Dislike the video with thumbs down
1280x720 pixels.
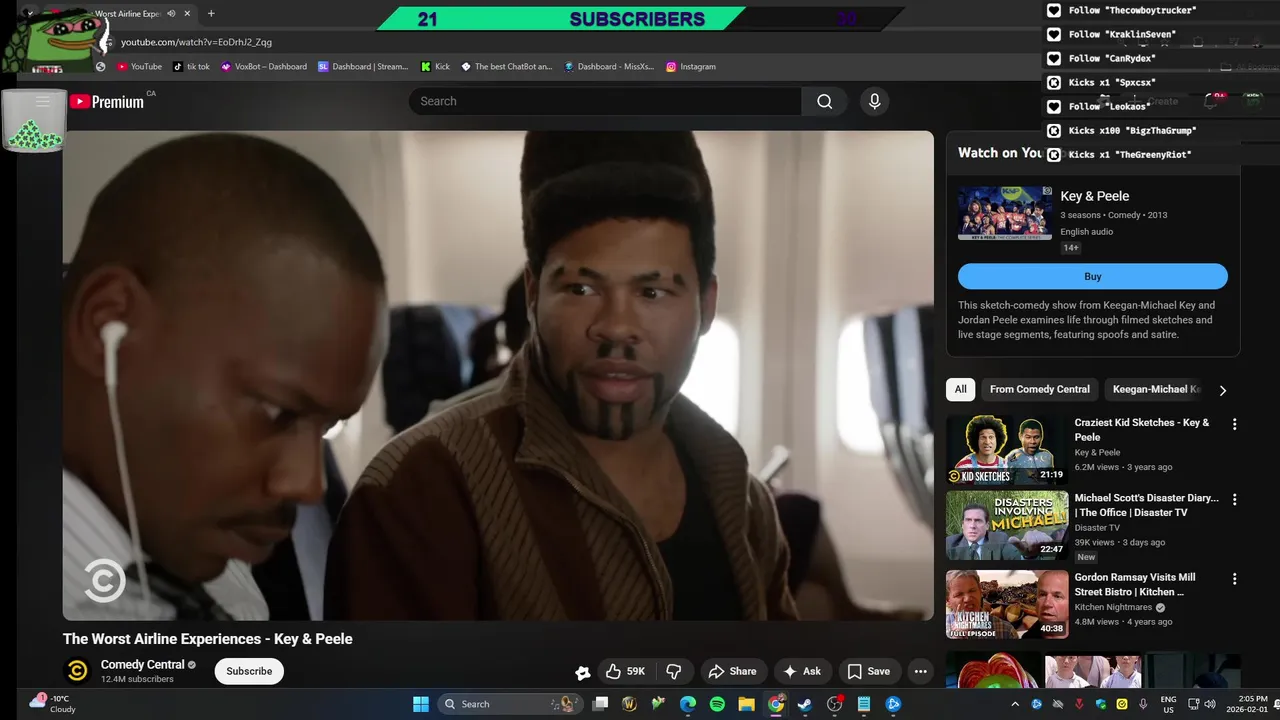click(674, 671)
